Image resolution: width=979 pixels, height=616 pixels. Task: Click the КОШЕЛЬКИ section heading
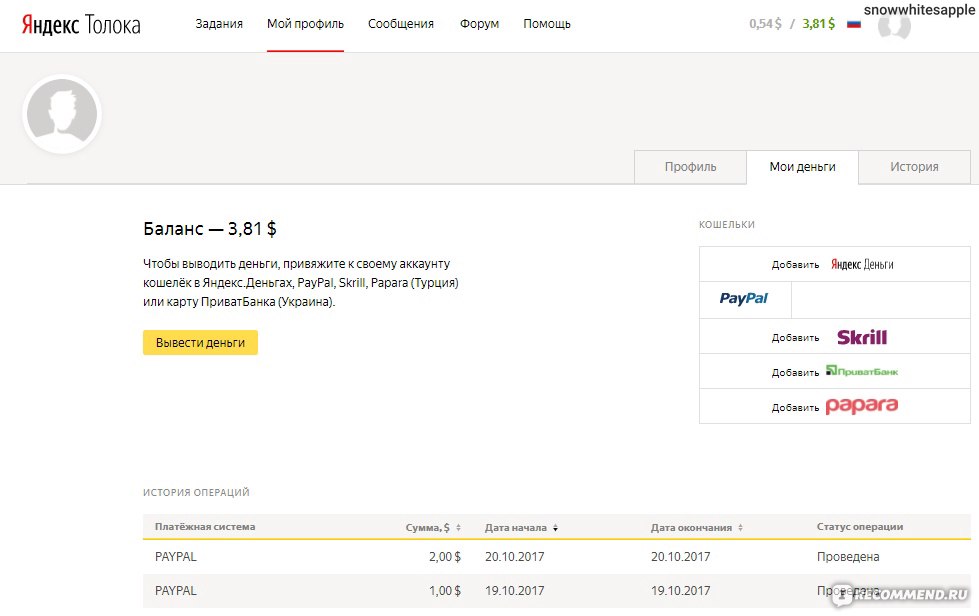click(727, 225)
